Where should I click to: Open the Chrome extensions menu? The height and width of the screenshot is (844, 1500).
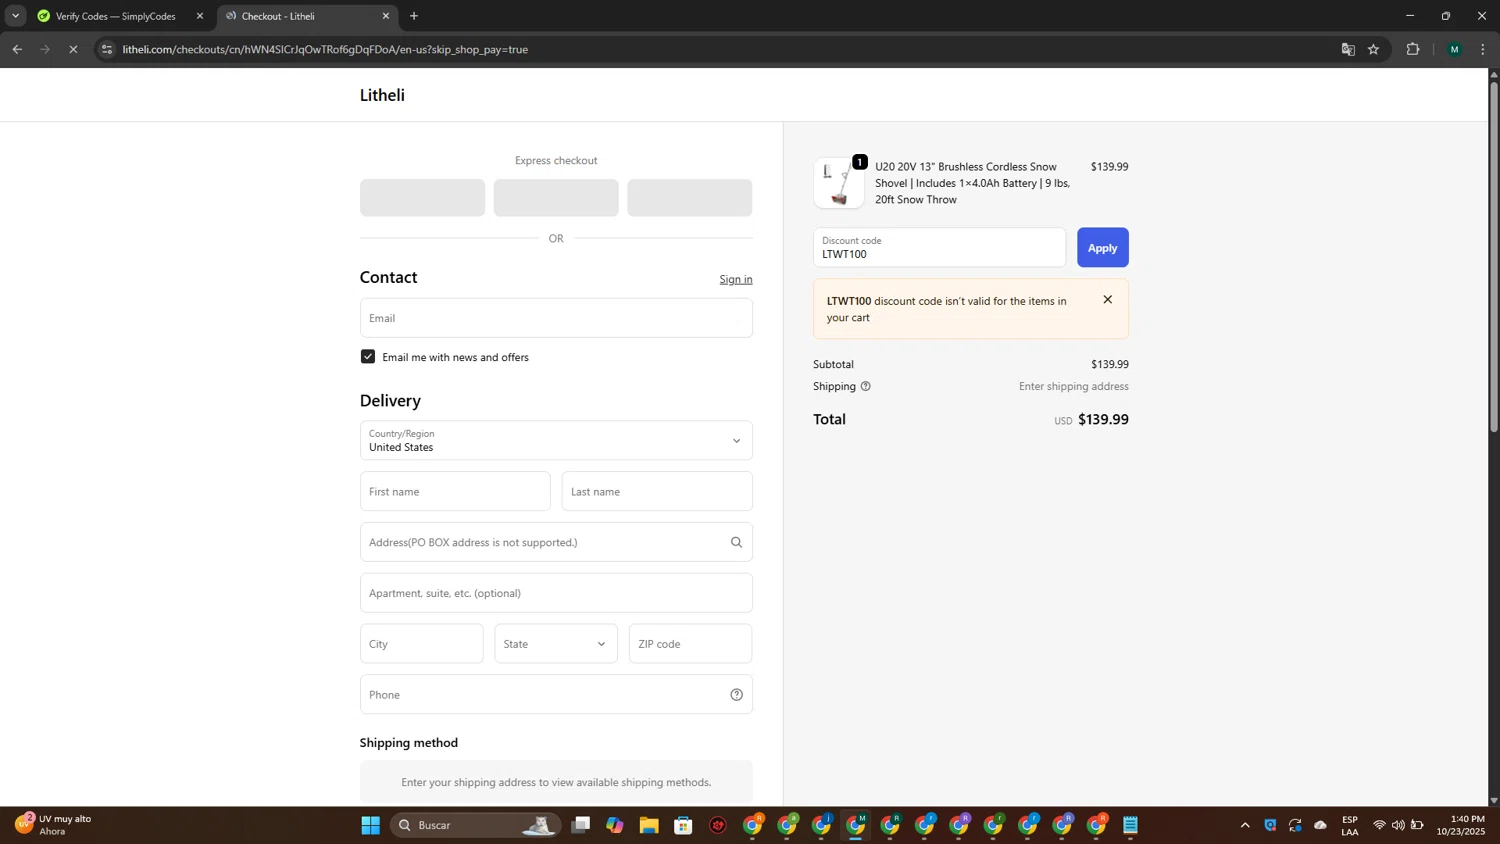tap(1413, 49)
